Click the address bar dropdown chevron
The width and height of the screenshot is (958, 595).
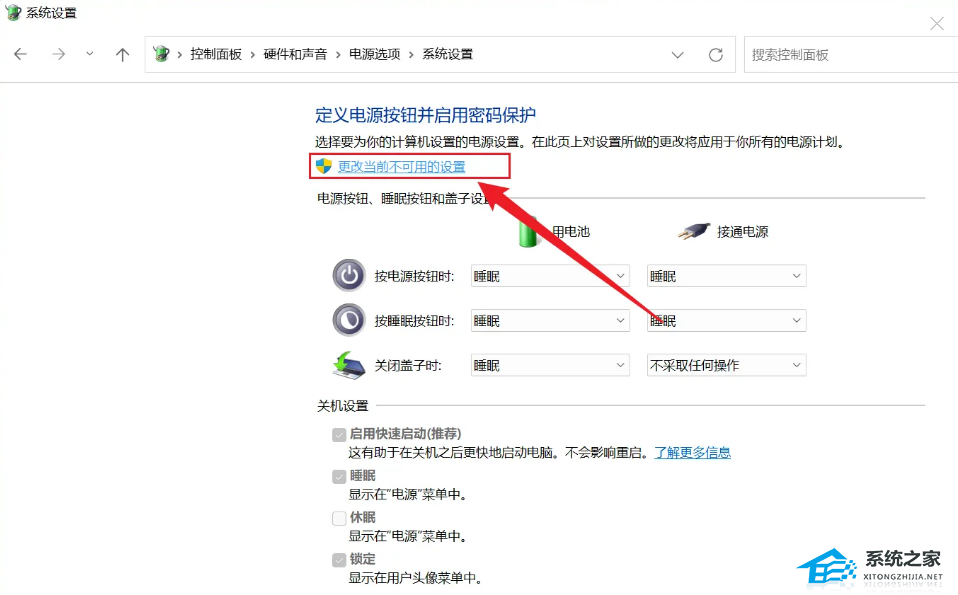tap(678, 54)
